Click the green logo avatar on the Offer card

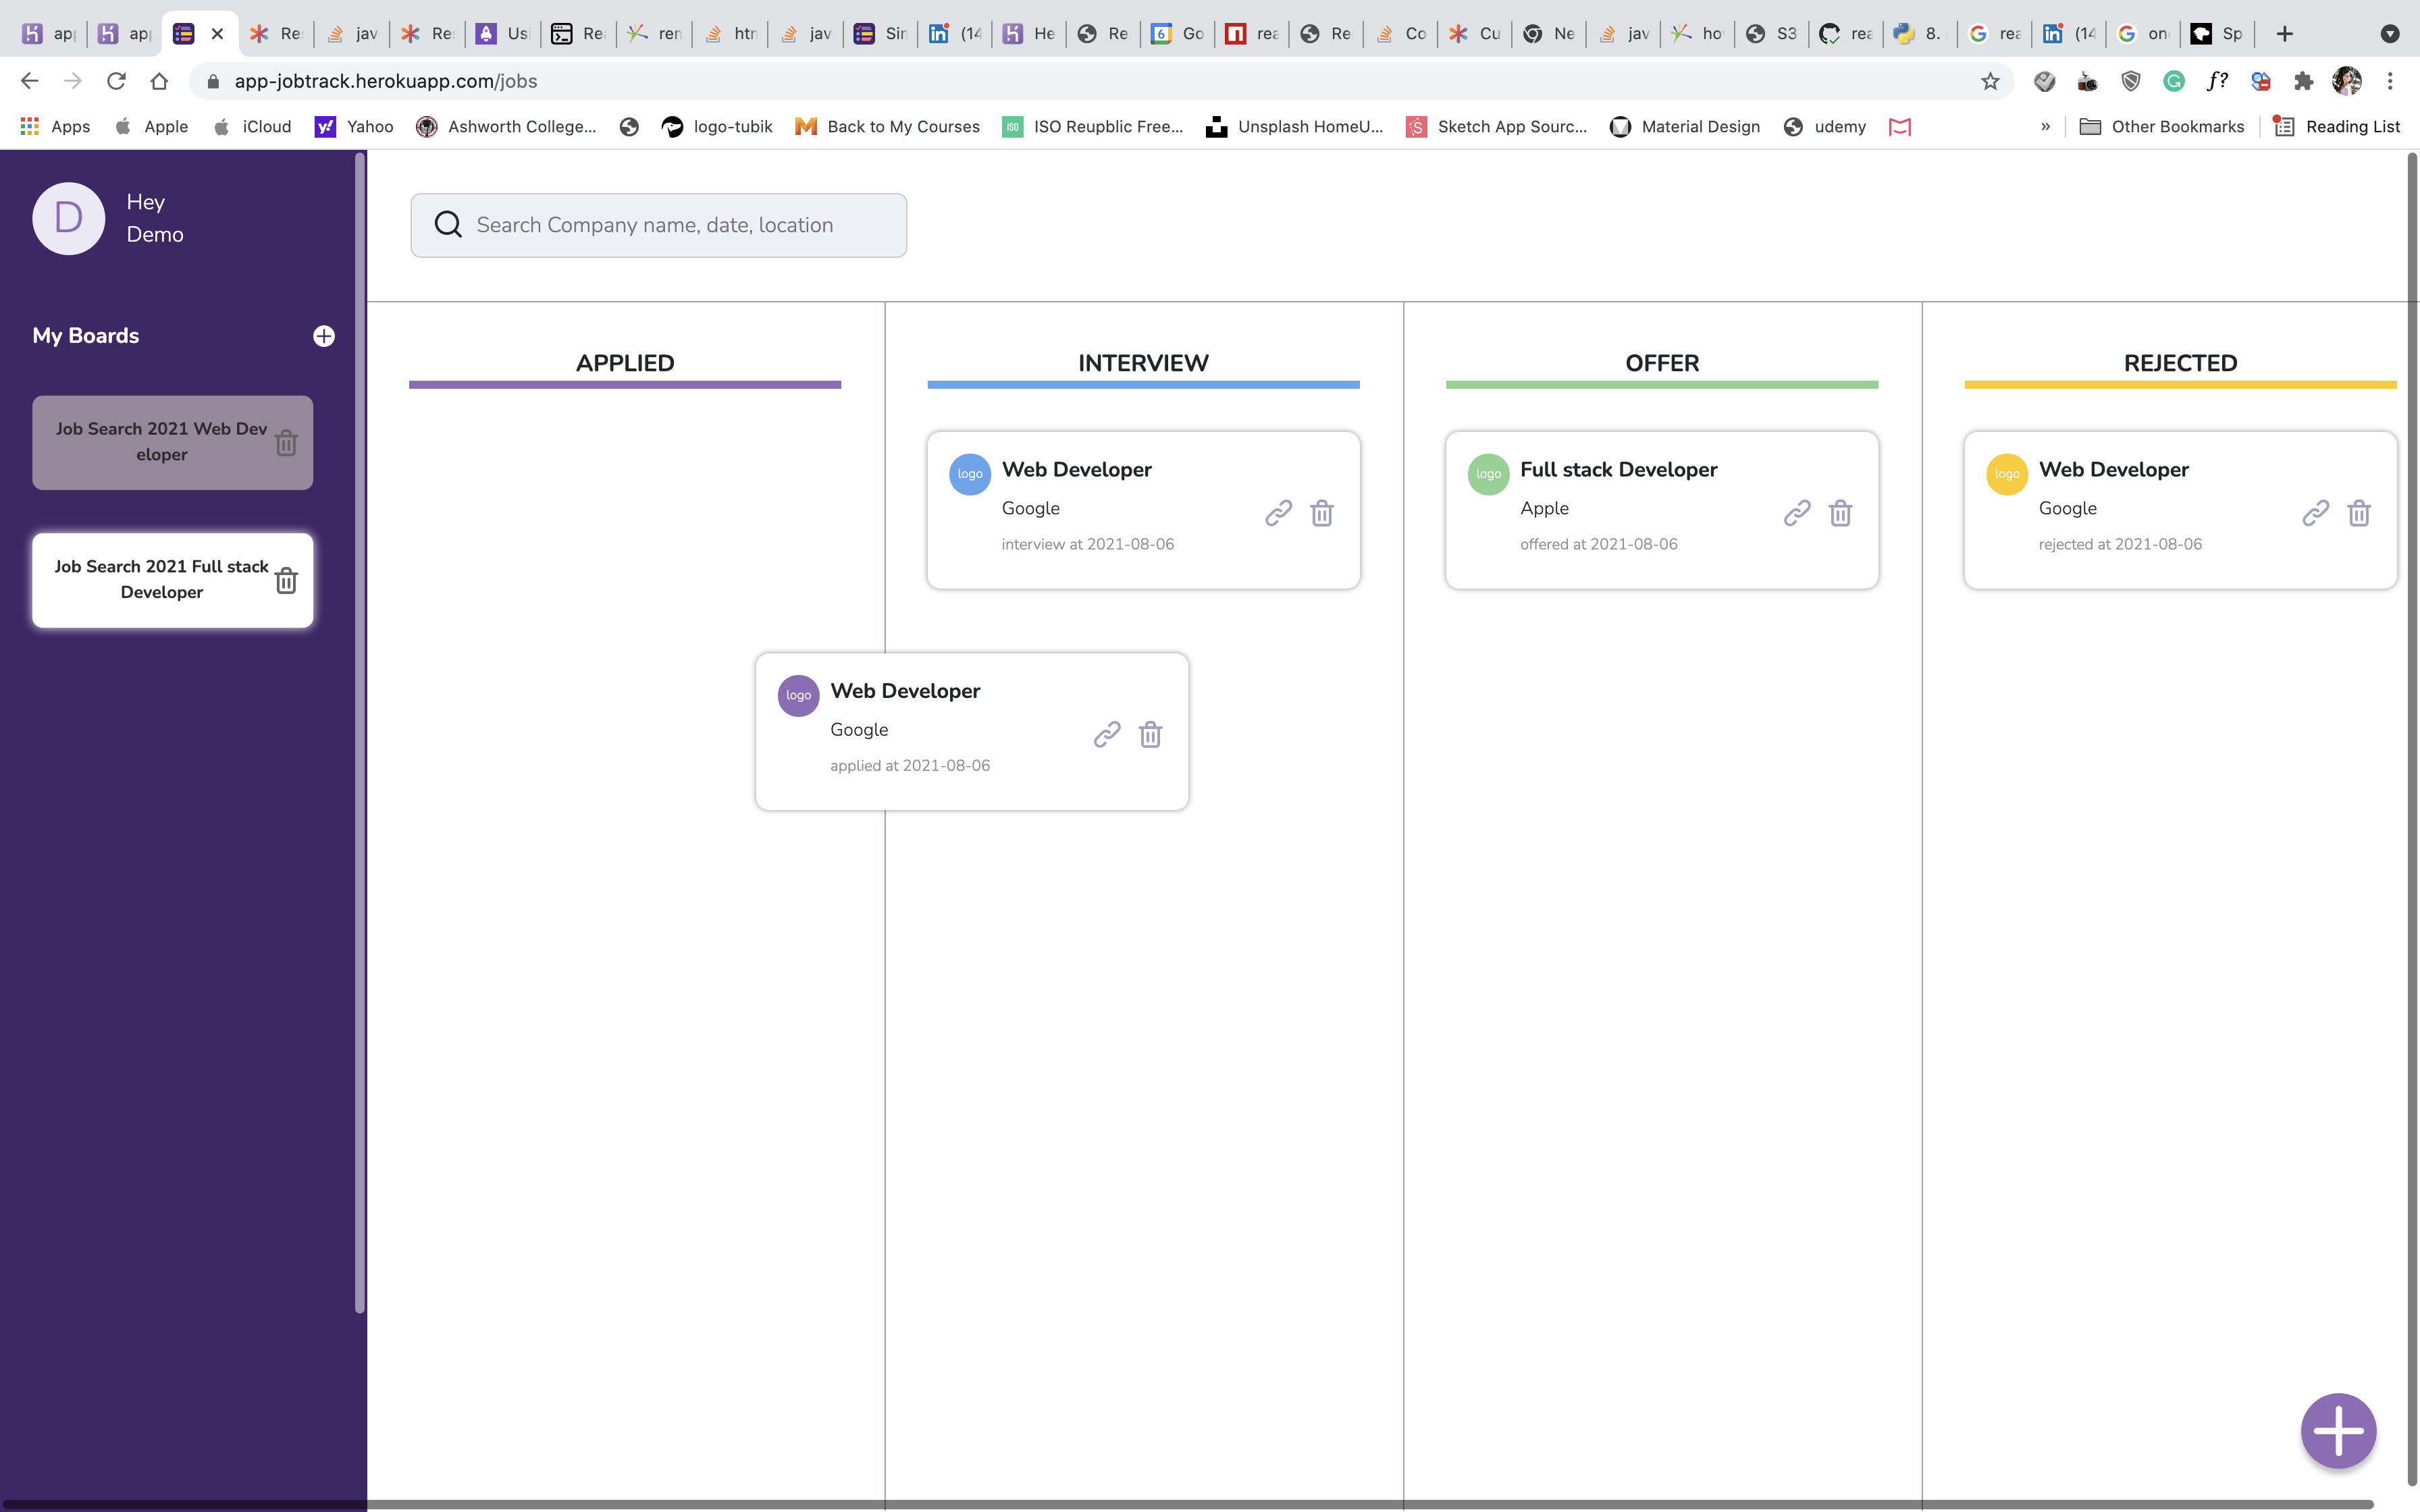(1487, 474)
